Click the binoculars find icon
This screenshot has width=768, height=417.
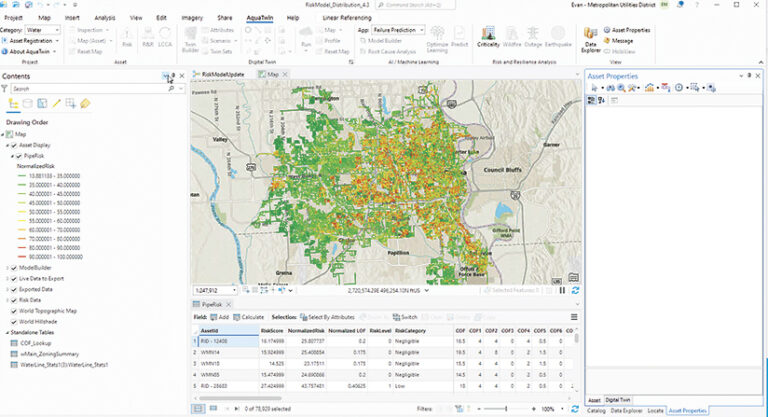click(x=610, y=88)
